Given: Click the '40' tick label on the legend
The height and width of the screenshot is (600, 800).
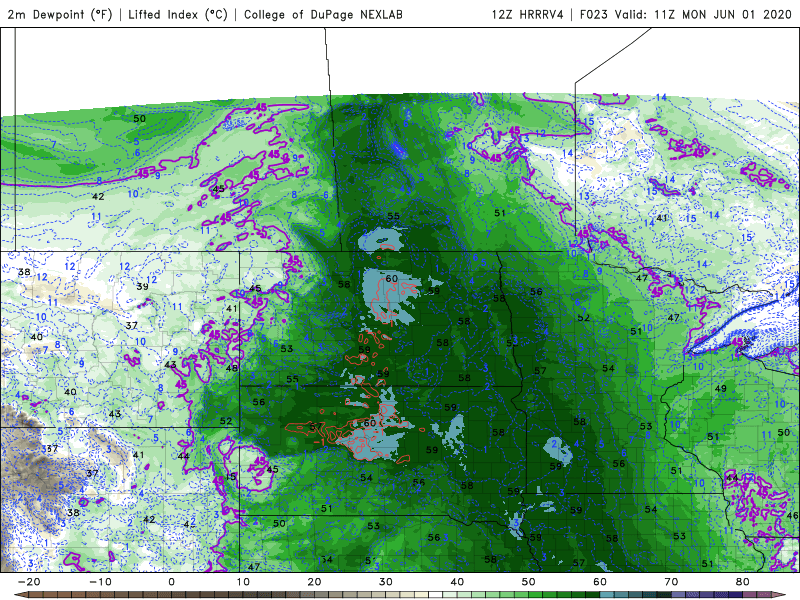Looking at the screenshot, I should pyautogui.click(x=457, y=582).
